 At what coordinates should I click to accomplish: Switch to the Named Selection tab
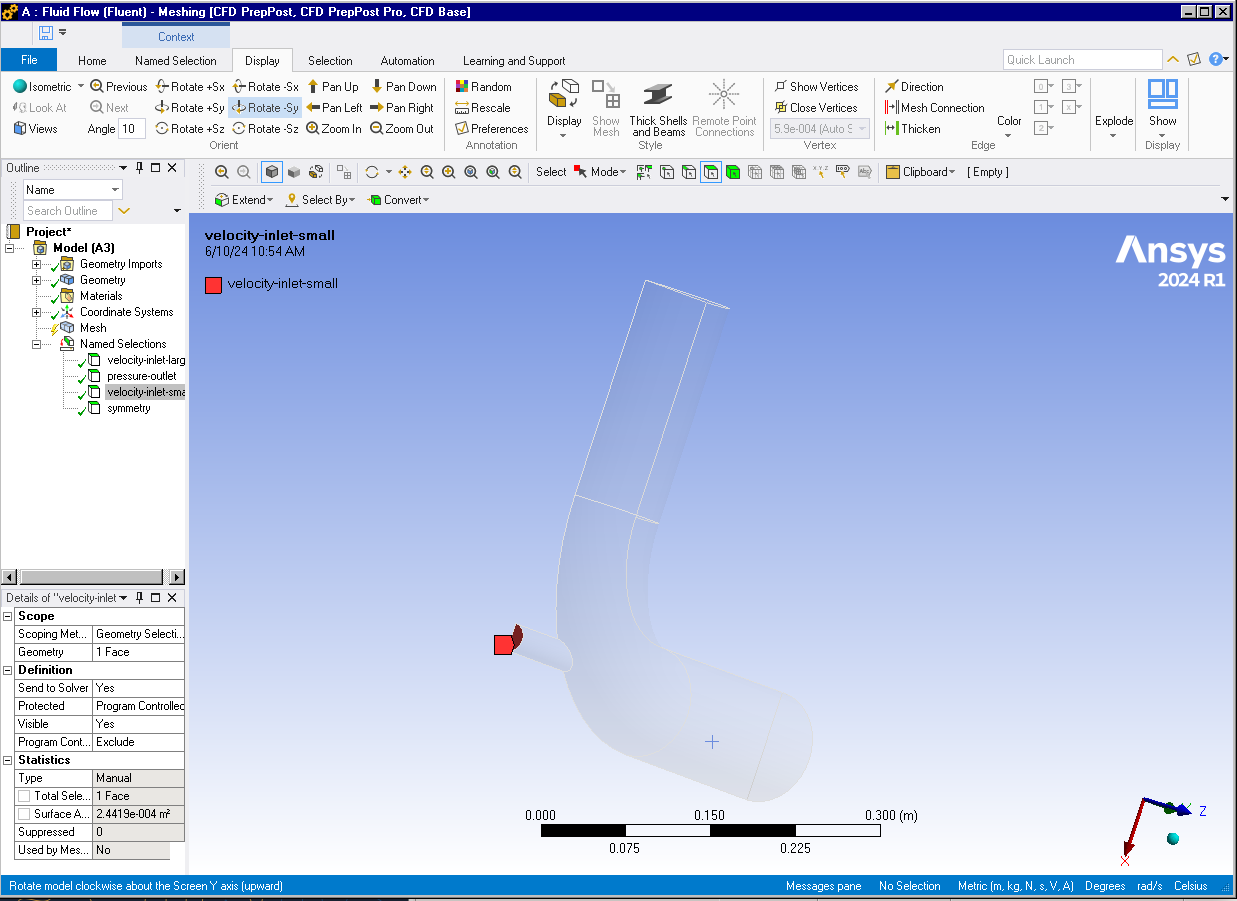pyautogui.click(x=175, y=61)
